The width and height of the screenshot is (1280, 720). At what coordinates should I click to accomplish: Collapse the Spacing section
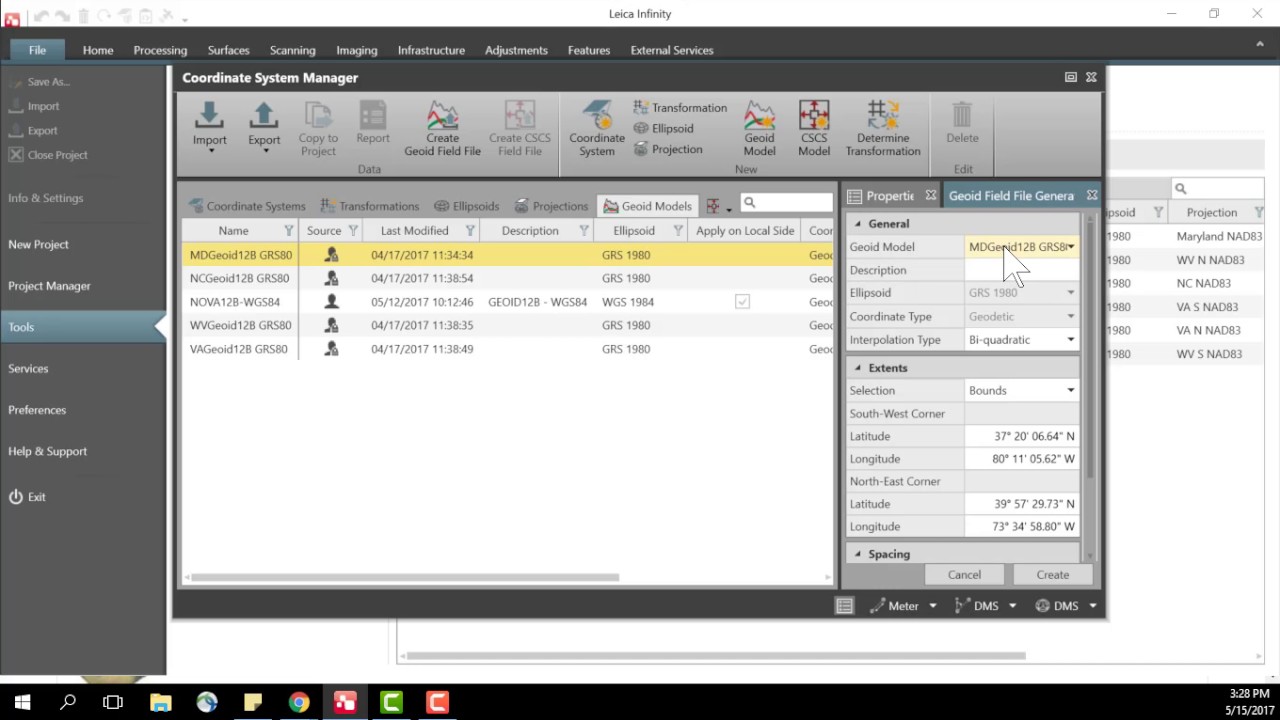(858, 554)
